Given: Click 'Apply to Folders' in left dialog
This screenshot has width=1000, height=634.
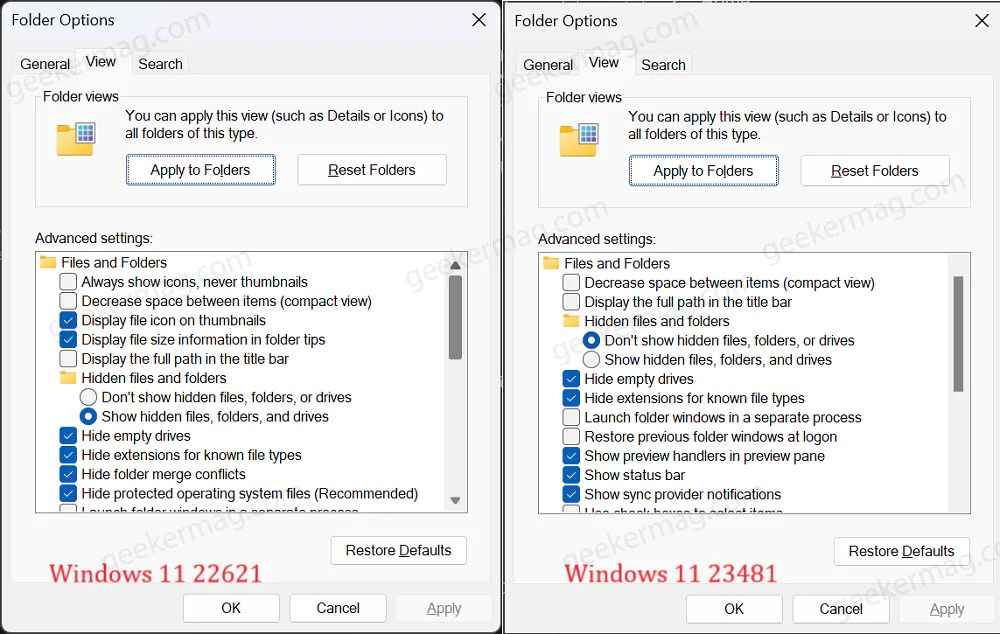Looking at the screenshot, I should (200, 170).
